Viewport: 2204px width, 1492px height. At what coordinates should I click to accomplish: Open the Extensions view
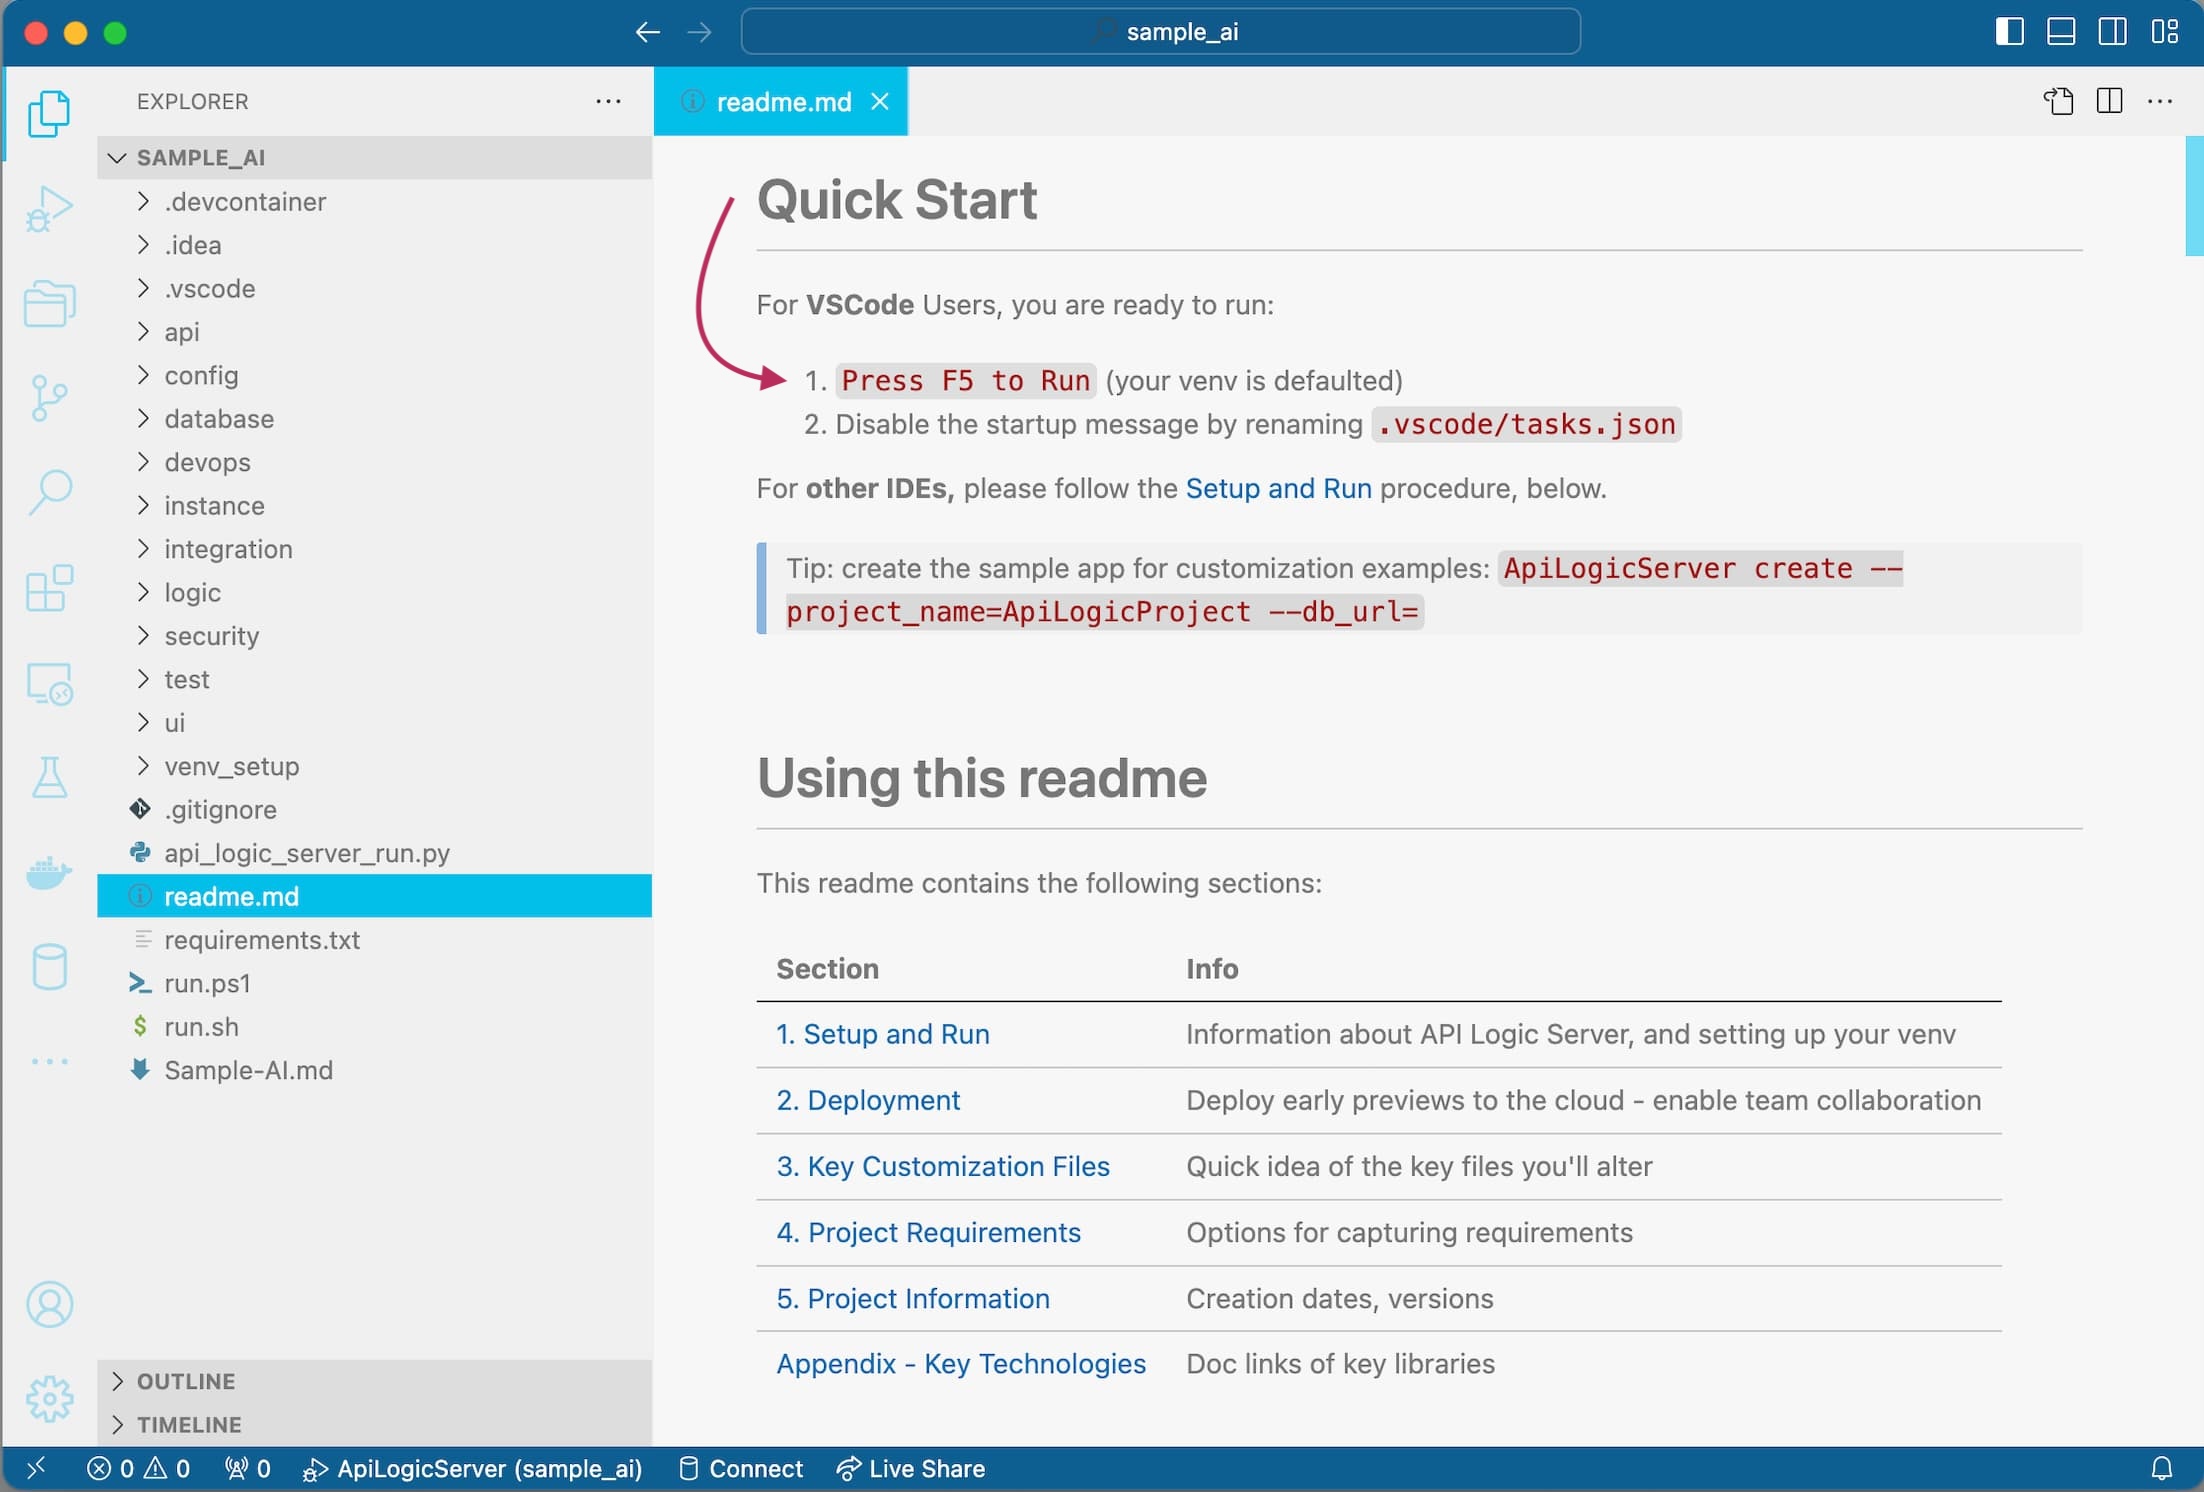[49, 588]
